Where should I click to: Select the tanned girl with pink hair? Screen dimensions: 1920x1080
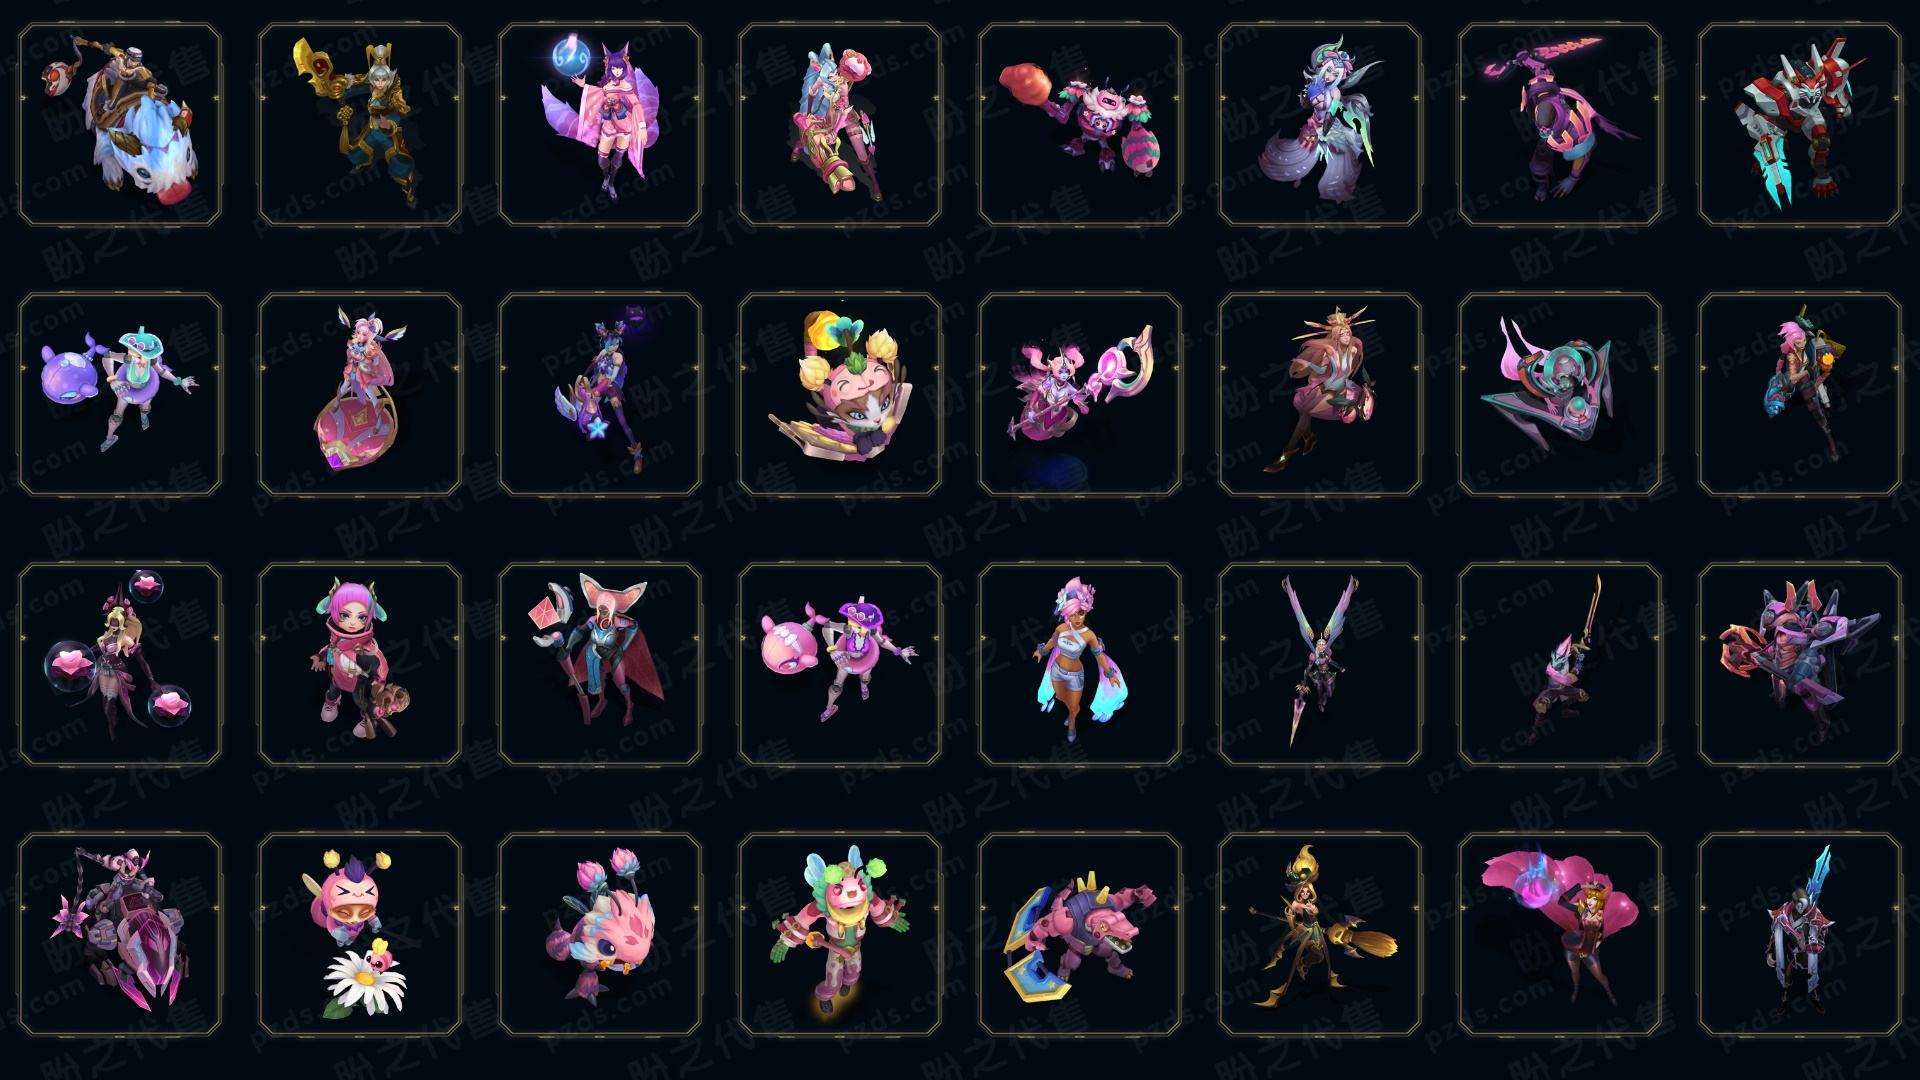[1080, 664]
